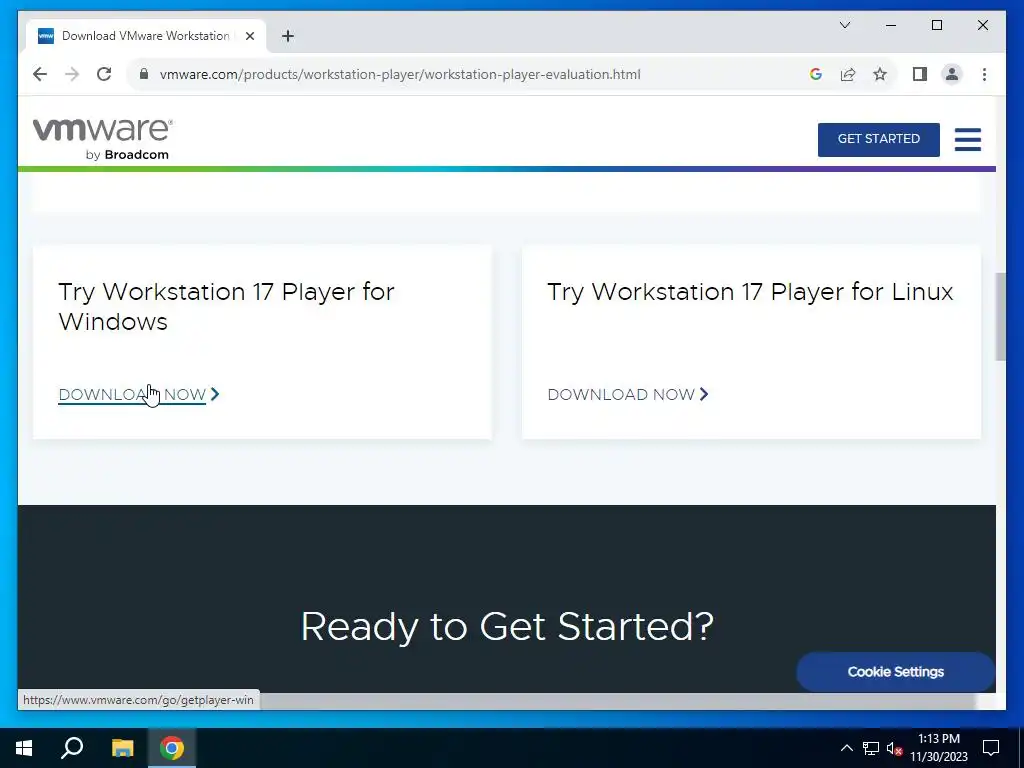This screenshot has height=768, width=1024.
Task: View site information via lock icon
Action: (x=144, y=74)
